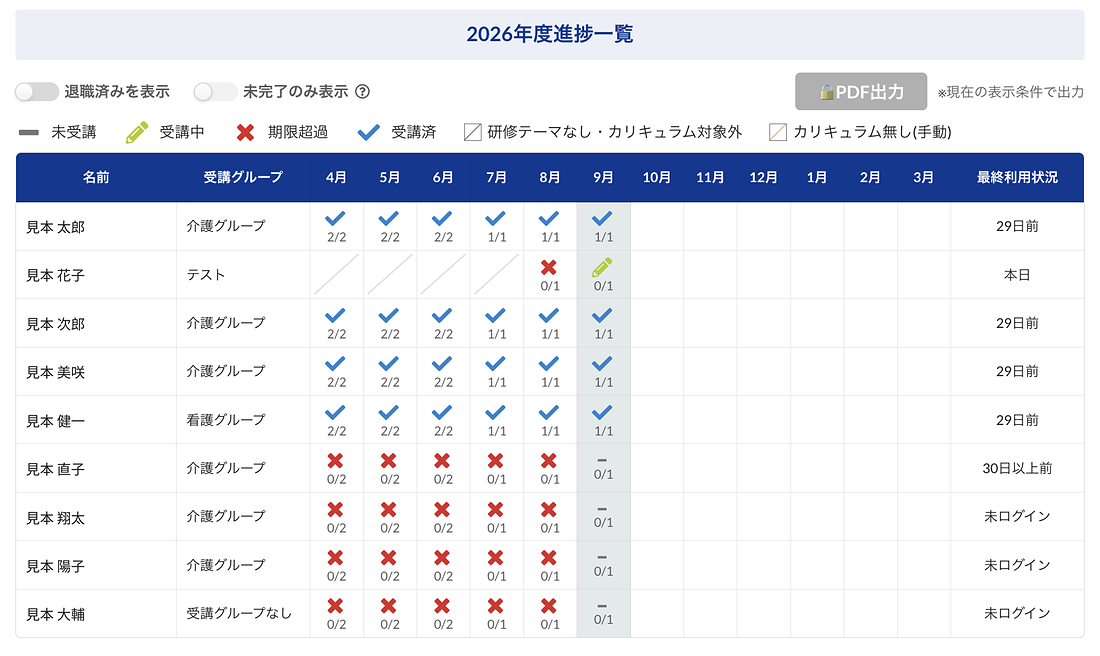This screenshot has width=1100, height=656.
Task: Click 見本 太郎's September checkmark
Action: coord(602,218)
